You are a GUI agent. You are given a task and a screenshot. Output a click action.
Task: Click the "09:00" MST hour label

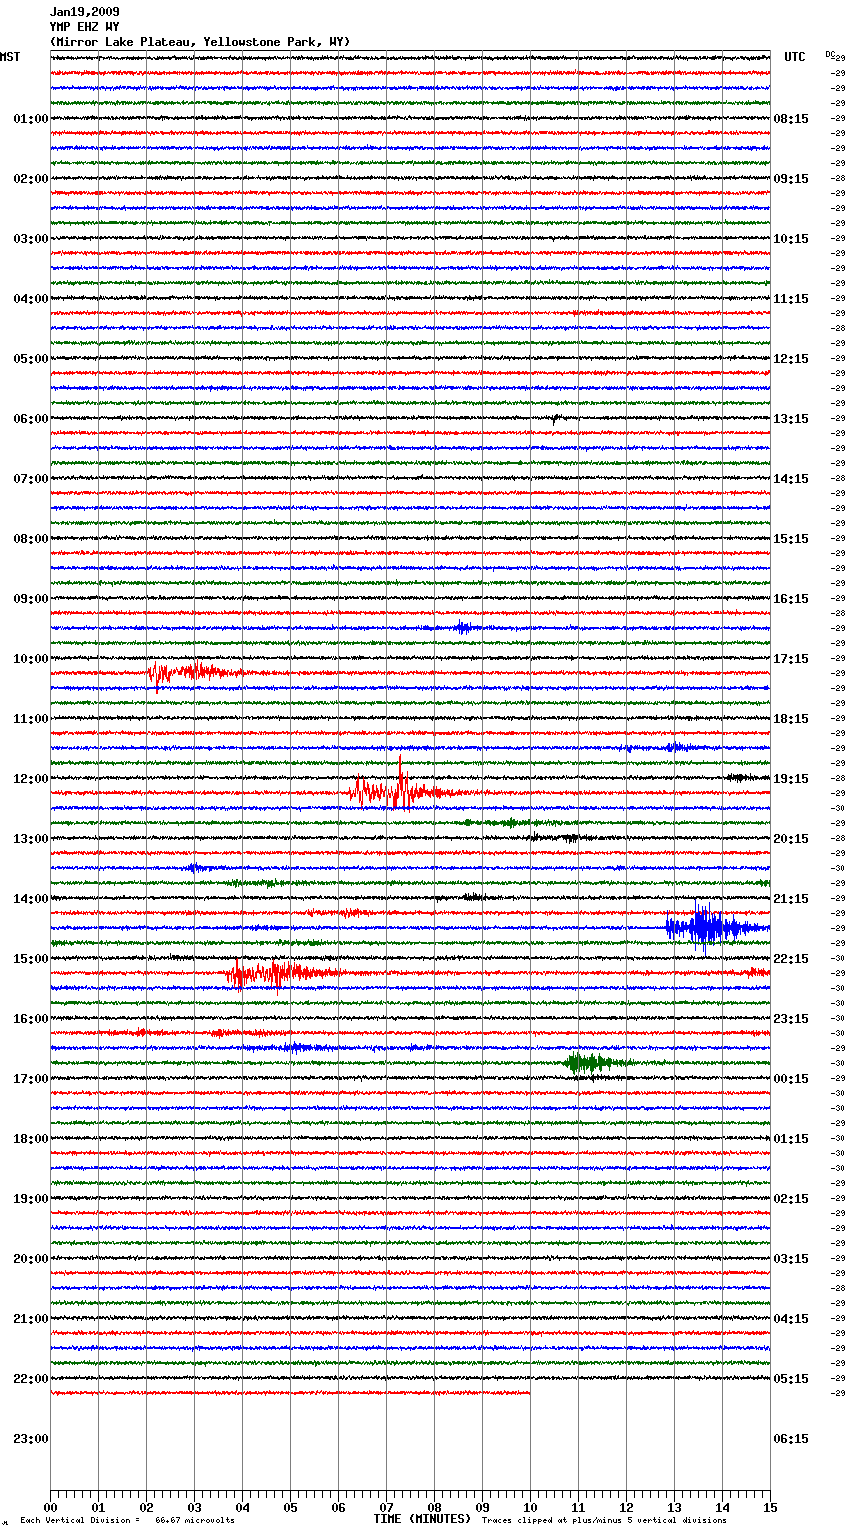point(31,599)
